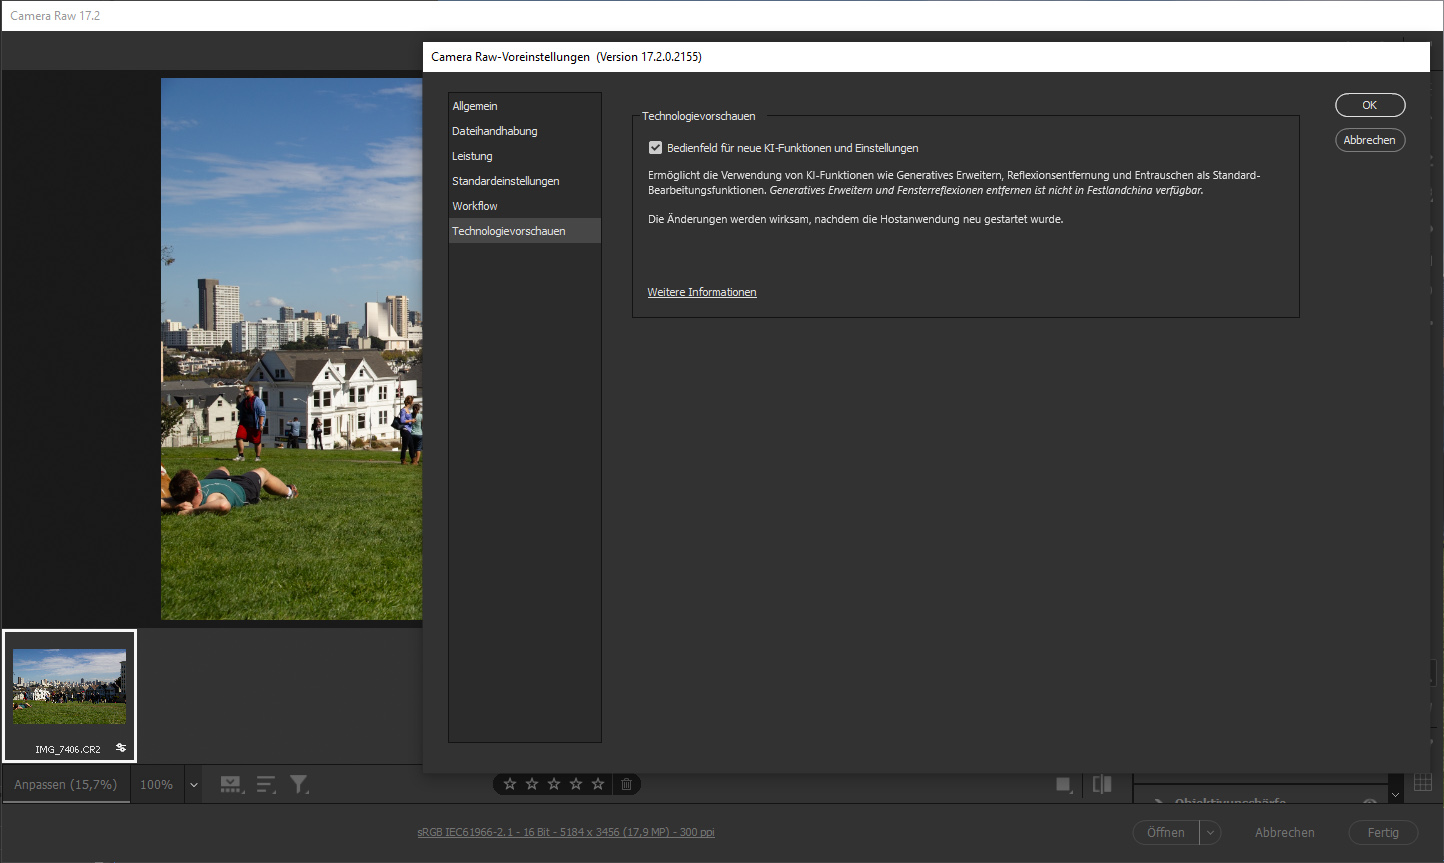The height and width of the screenshot is (863, 1444).
Task: Open the filmstrip sort order icon
Action: point(265,785)
